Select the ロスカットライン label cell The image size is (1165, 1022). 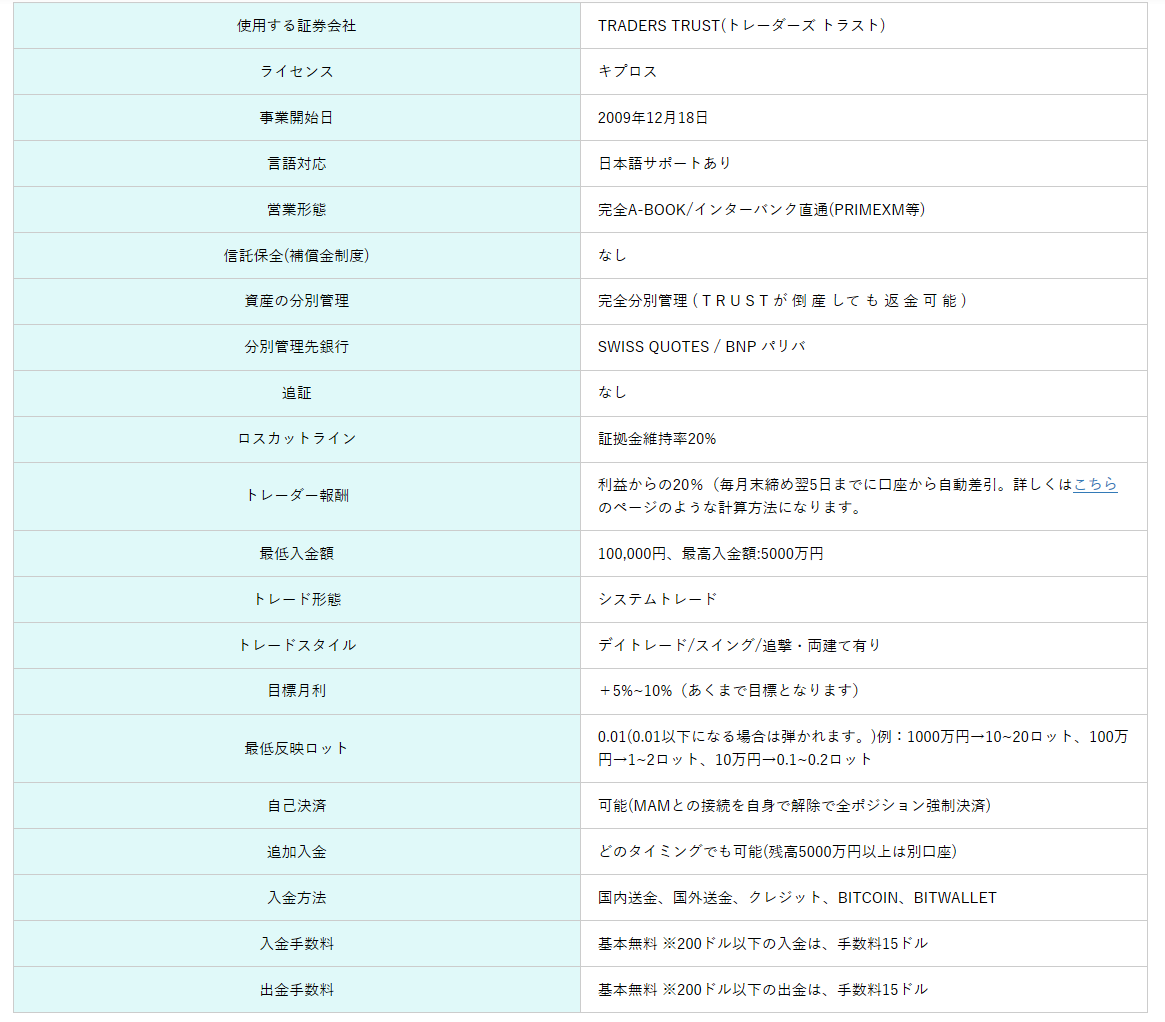pyautogui.click(x=296, y=439)
